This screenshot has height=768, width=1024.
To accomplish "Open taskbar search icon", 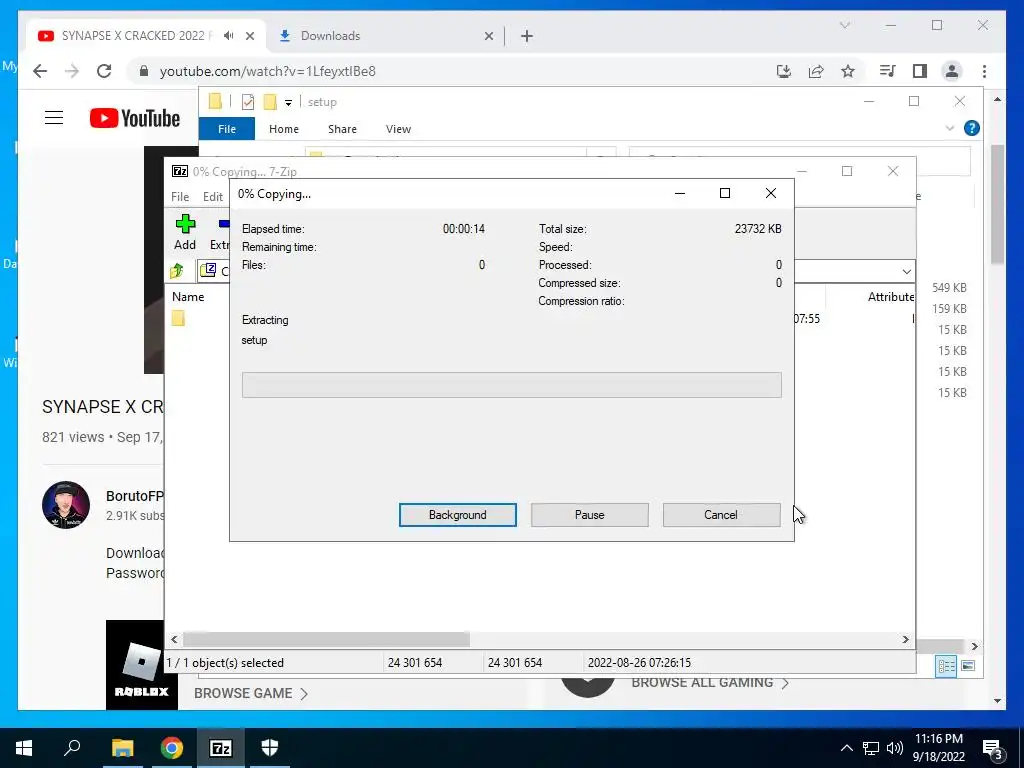I will click(x=72, y=748).
